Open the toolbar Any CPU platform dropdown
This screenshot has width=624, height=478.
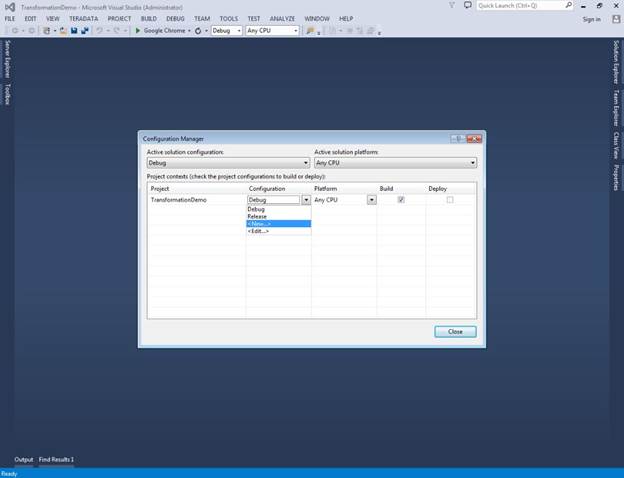(273, 31)
